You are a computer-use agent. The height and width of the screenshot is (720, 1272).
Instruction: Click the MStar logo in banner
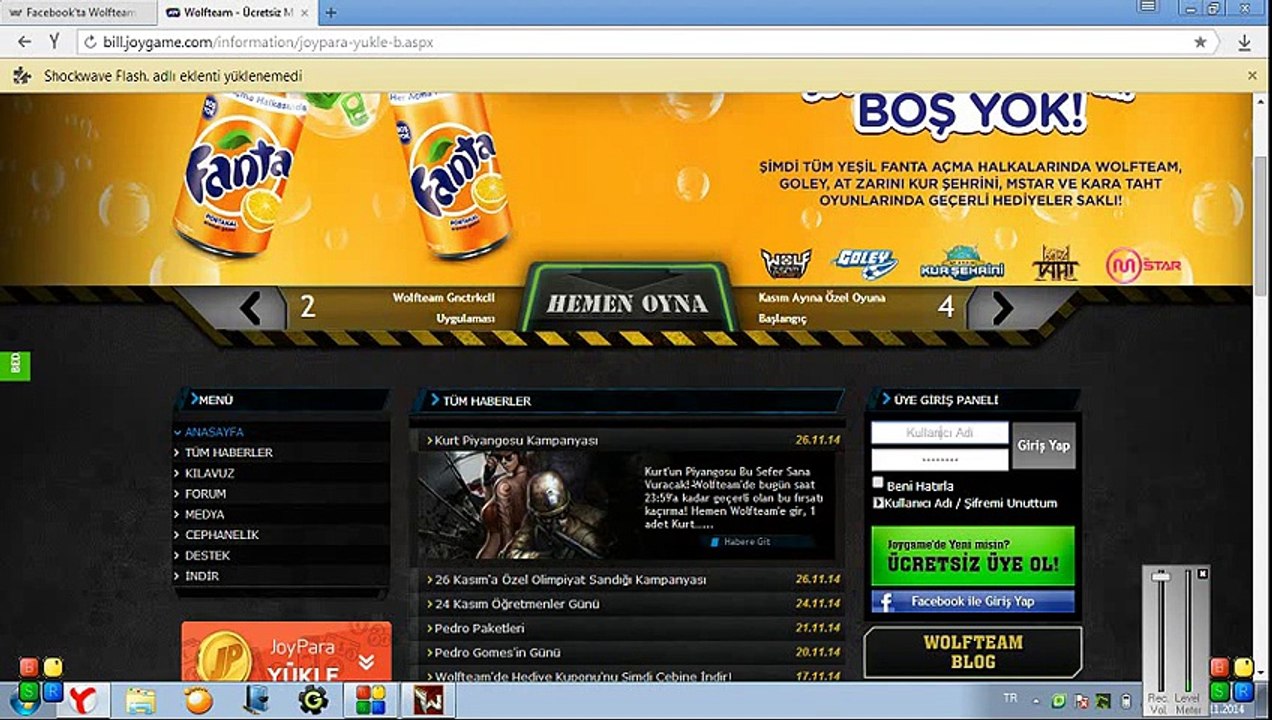pos(1144,265)
